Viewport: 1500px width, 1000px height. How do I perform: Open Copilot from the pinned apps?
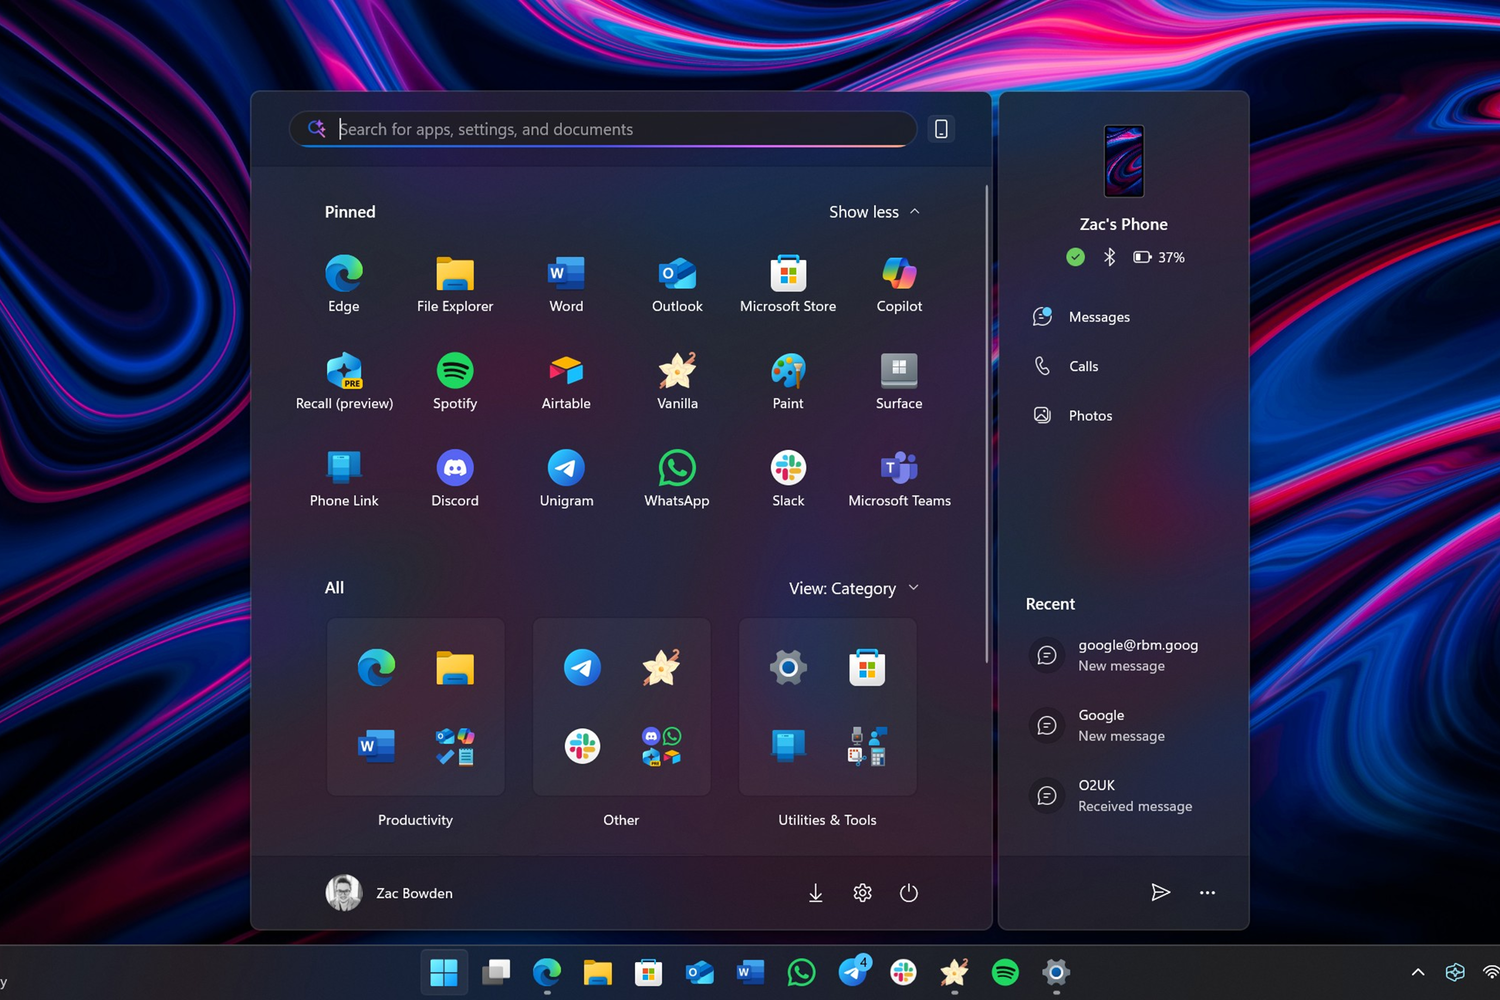897,280
